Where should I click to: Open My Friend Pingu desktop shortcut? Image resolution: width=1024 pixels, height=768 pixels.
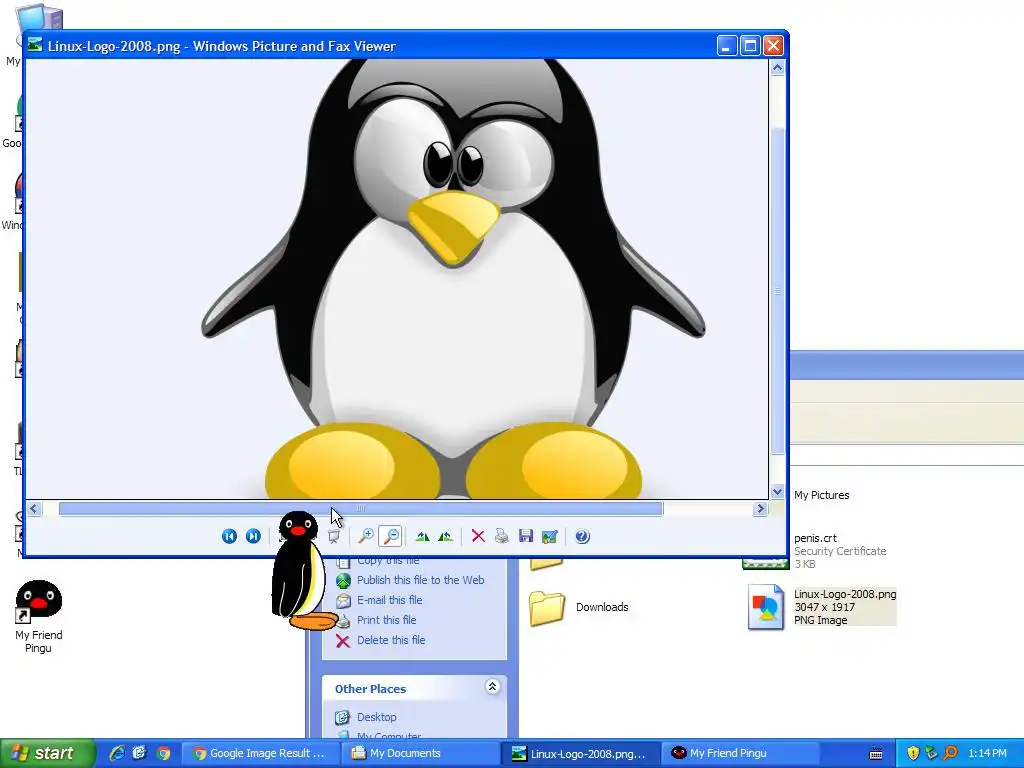point(39,616)
